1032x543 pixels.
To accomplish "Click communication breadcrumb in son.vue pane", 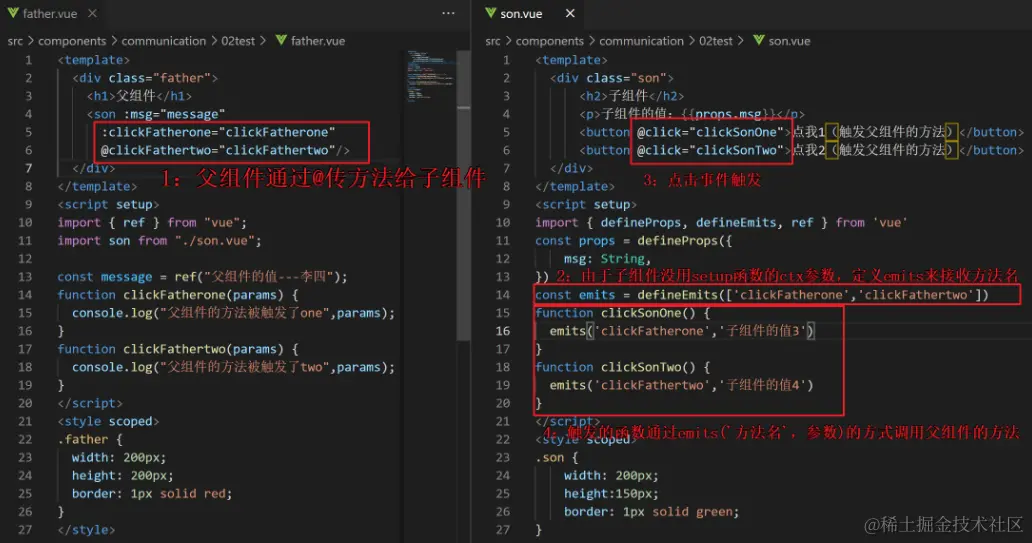I will point(641,41).
